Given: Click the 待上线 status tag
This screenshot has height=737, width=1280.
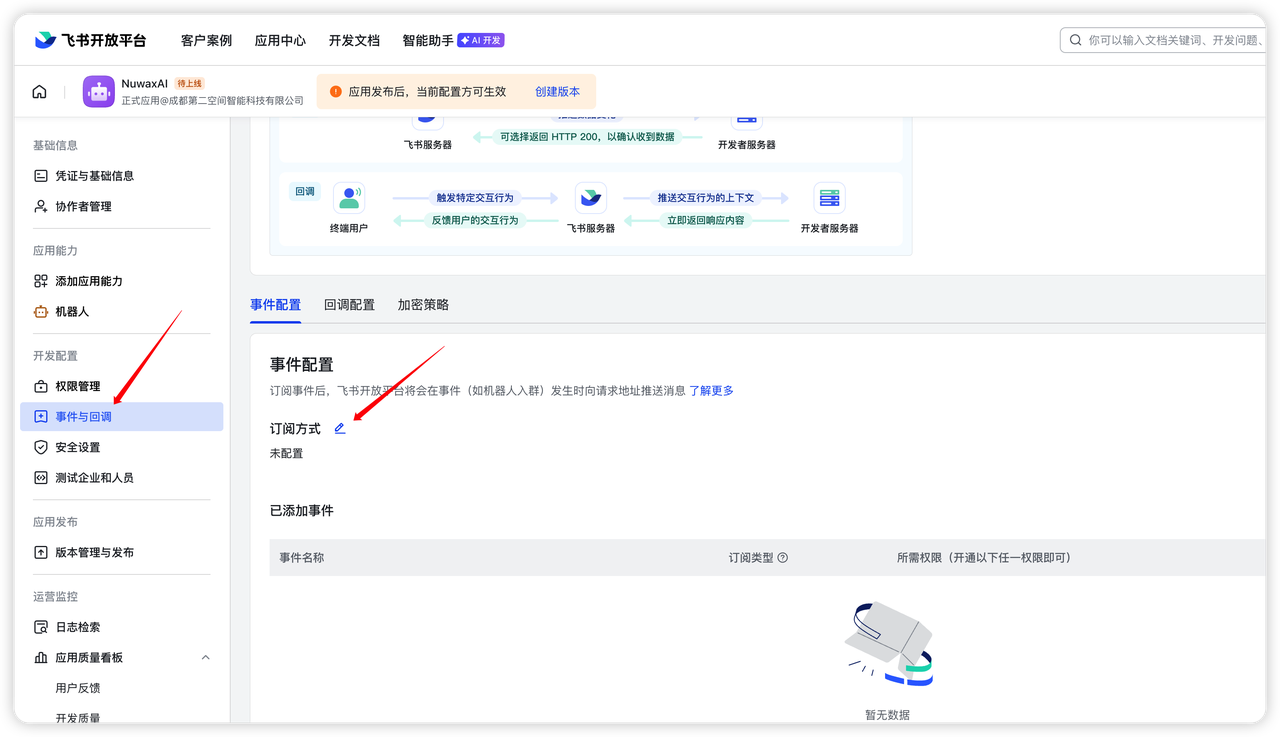Looking at the screenshot, I should pos(190,83).
